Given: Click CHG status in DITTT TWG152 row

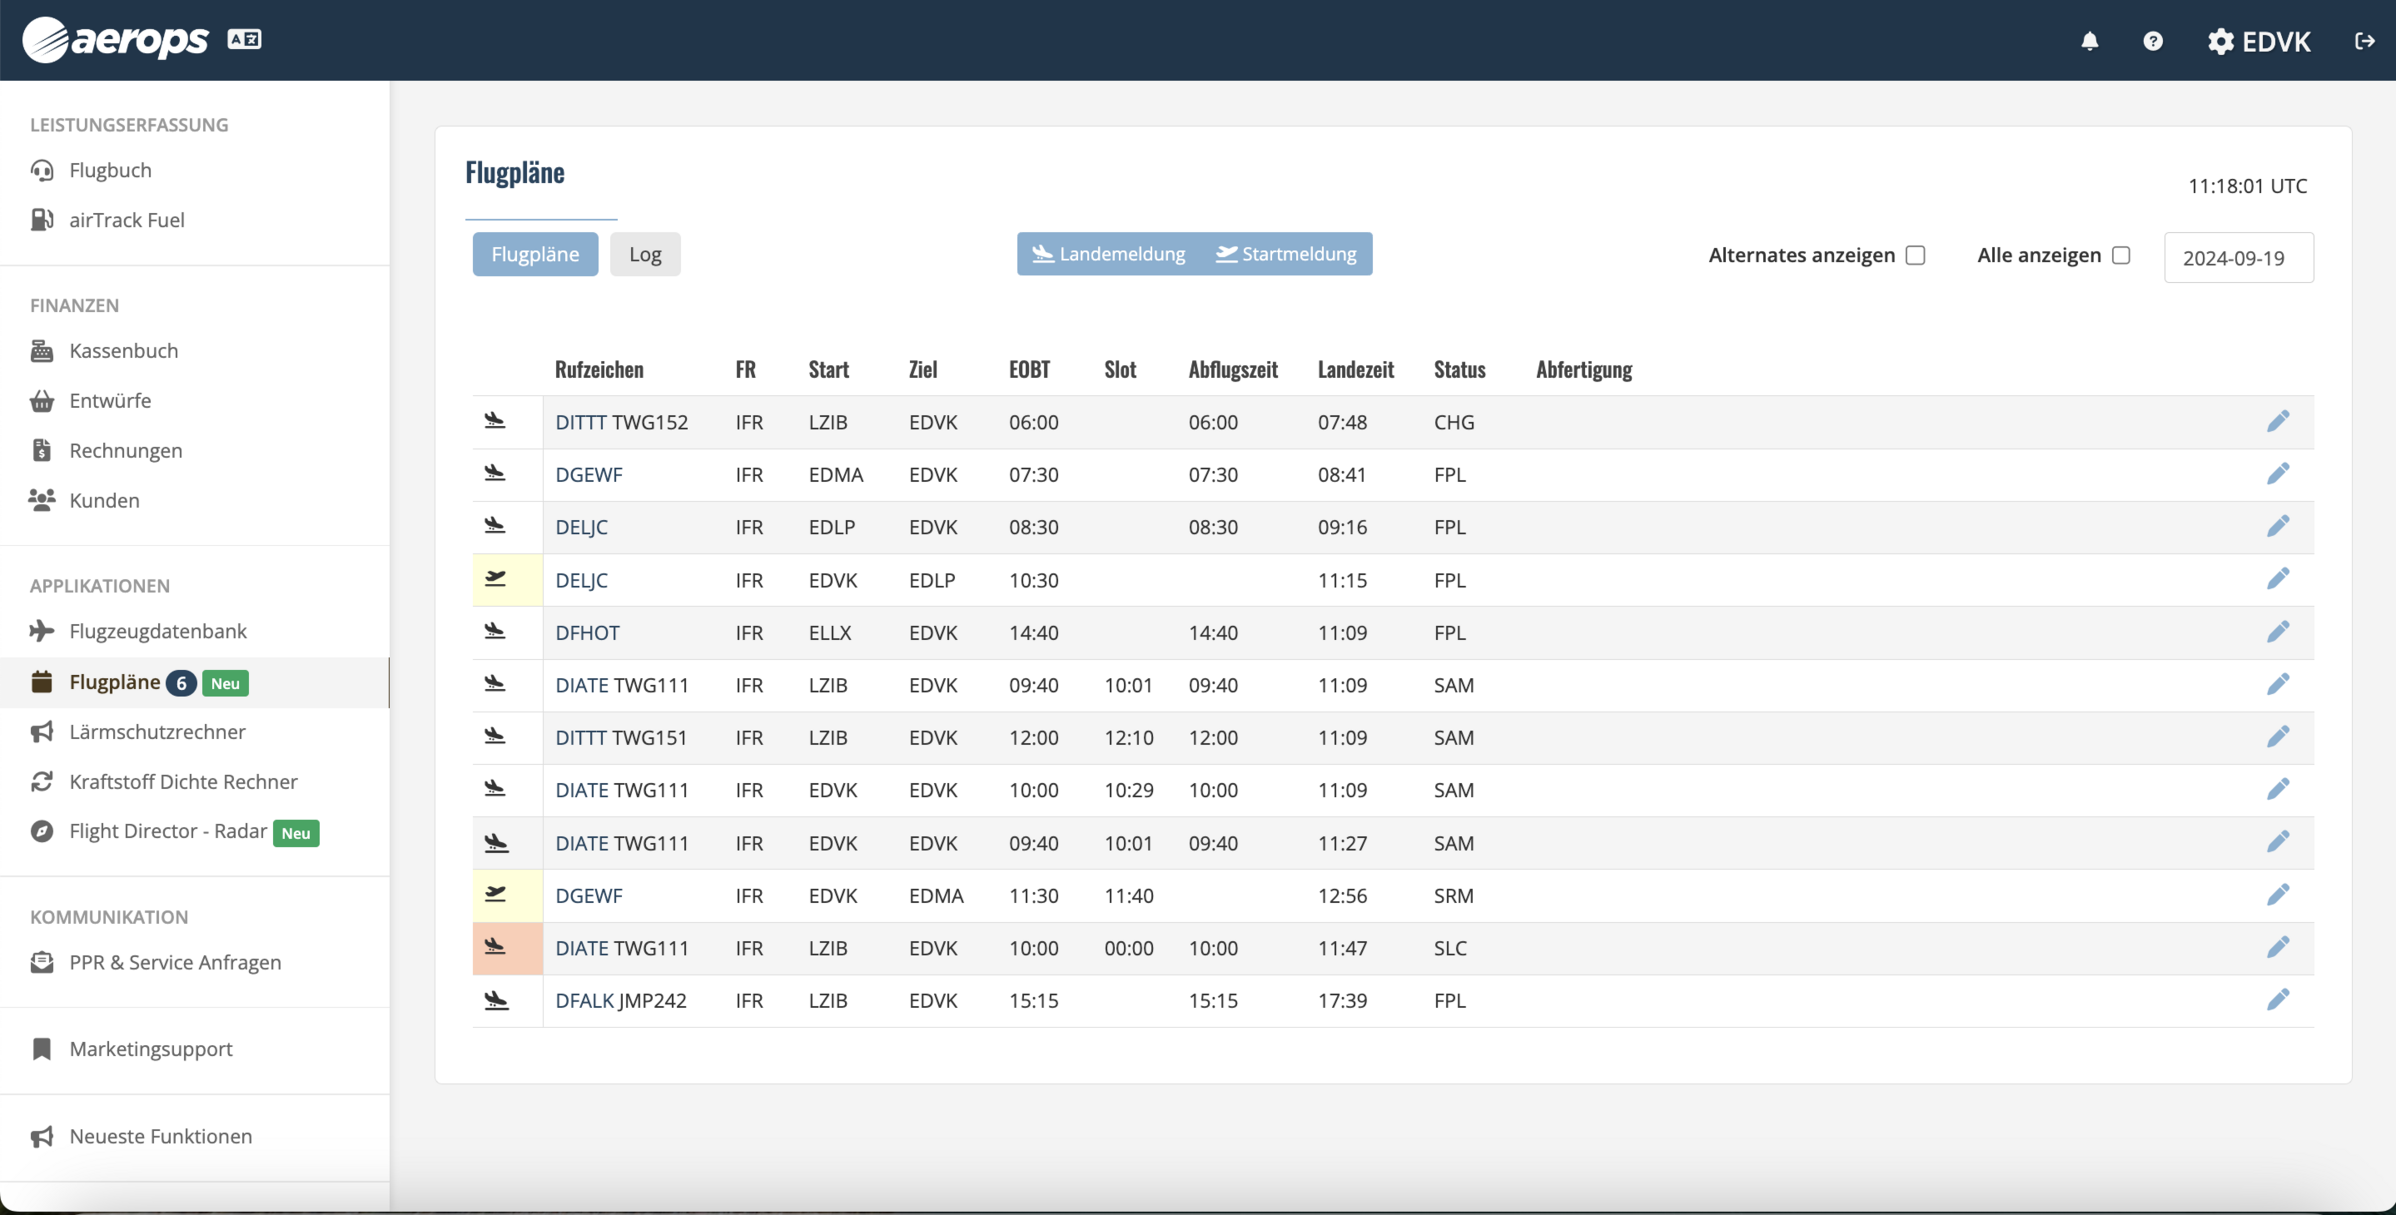Looking at the screenshot, I should pos(1454,422).
